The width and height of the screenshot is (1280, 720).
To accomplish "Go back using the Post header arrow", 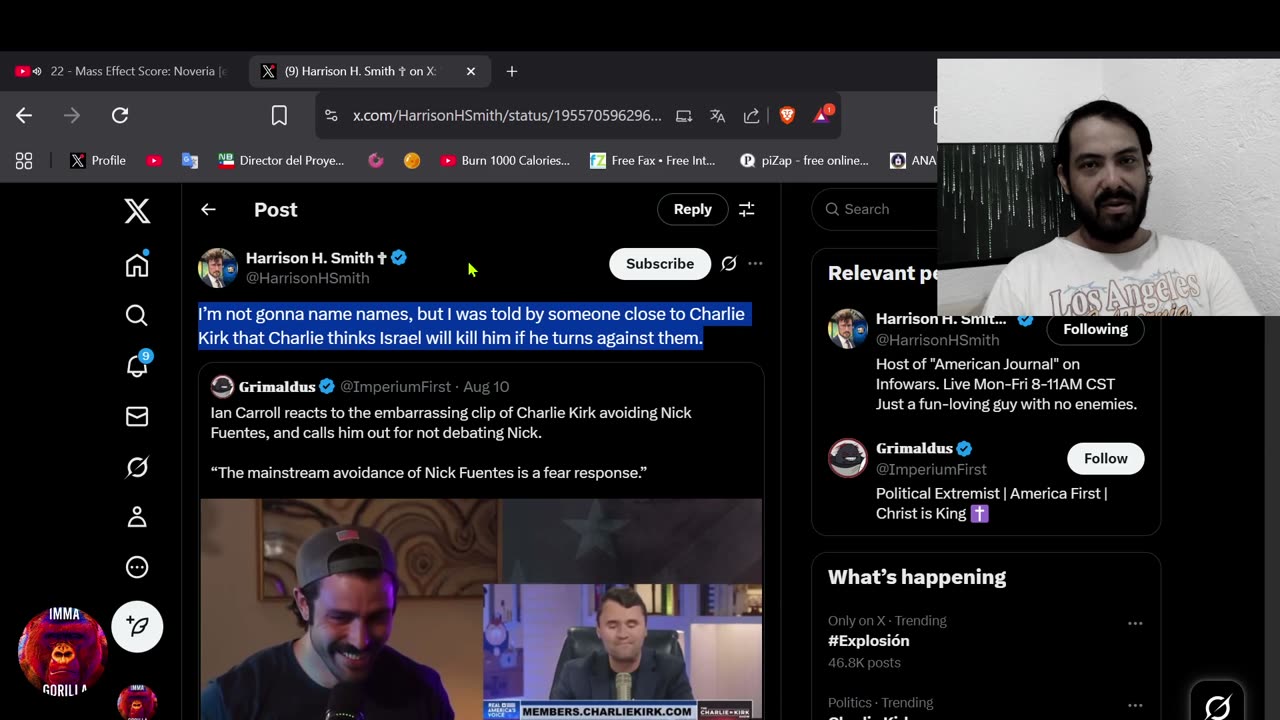I will point(208,209).
